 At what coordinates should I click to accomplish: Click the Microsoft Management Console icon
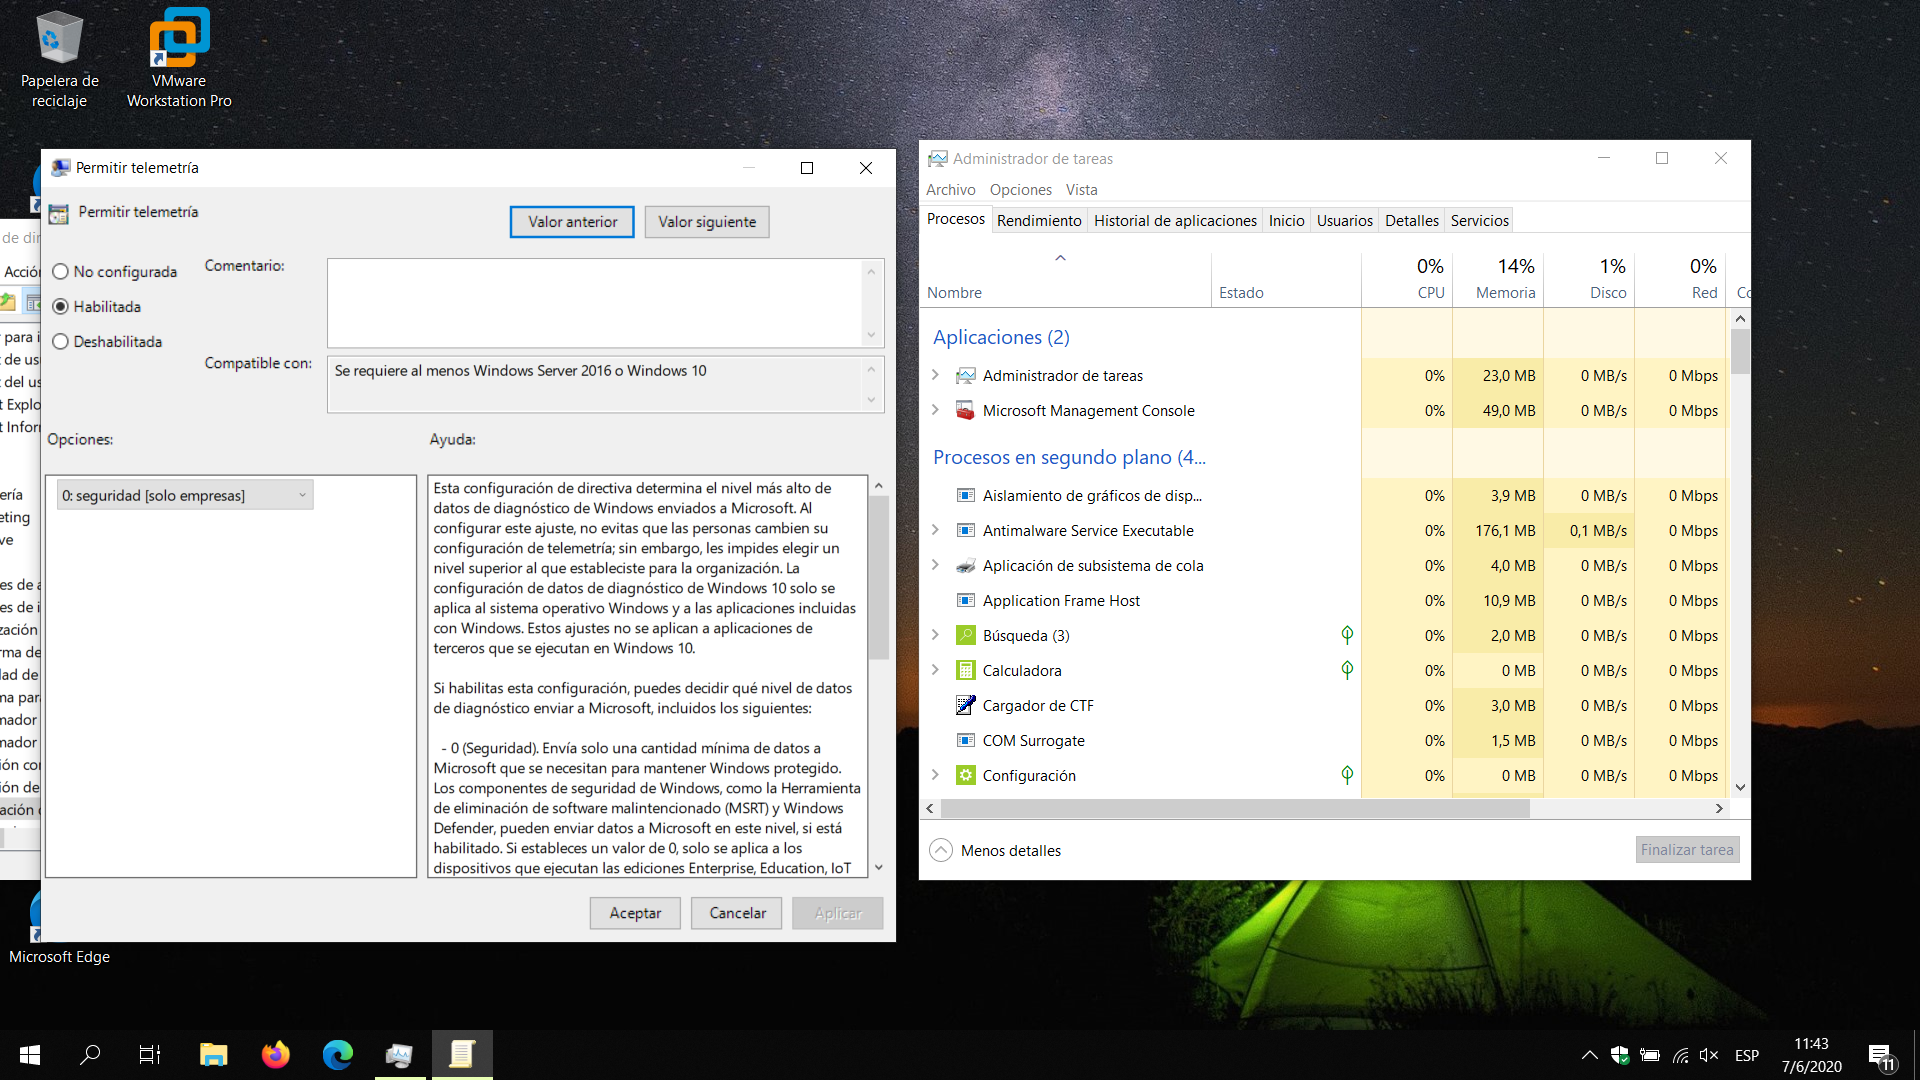965,411
